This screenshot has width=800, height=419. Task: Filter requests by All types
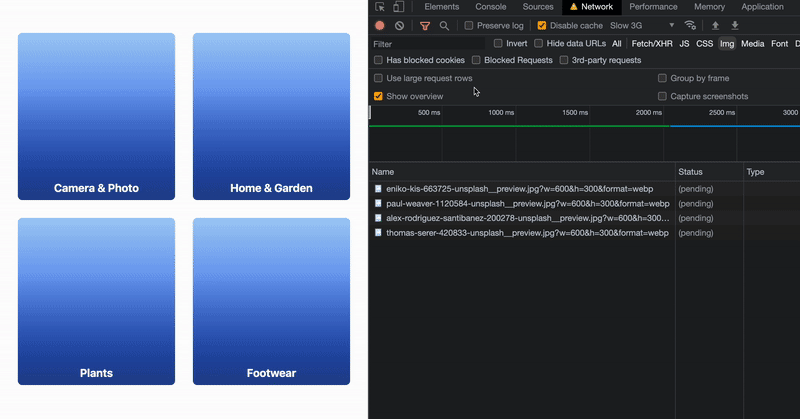pos(617,44)
